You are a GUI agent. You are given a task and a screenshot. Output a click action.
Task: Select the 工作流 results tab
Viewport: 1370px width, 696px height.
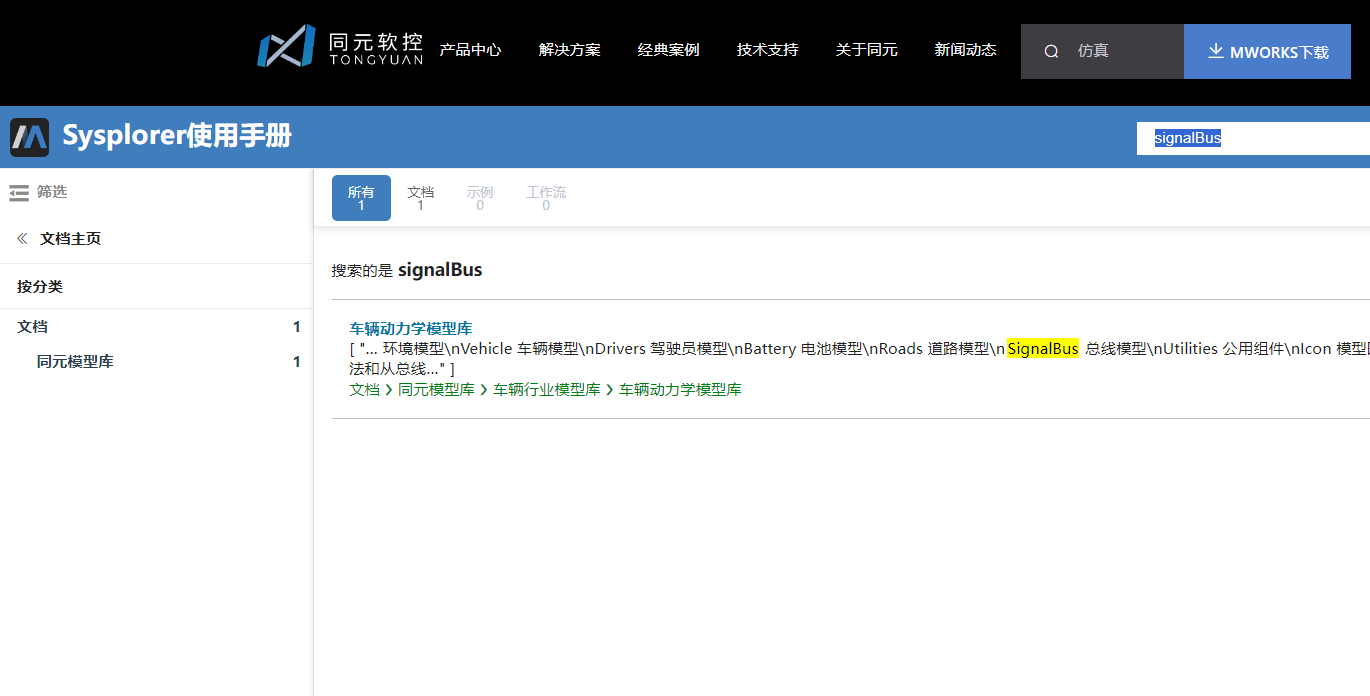coord(546,198)
